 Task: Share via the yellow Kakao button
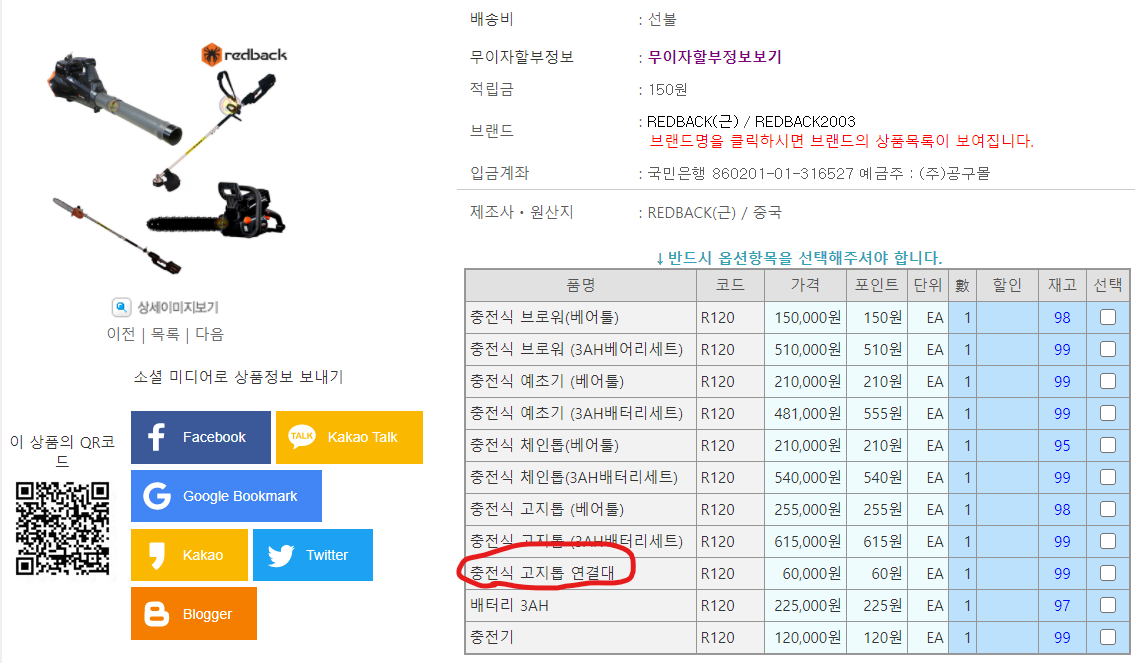(x=189, y=555)
